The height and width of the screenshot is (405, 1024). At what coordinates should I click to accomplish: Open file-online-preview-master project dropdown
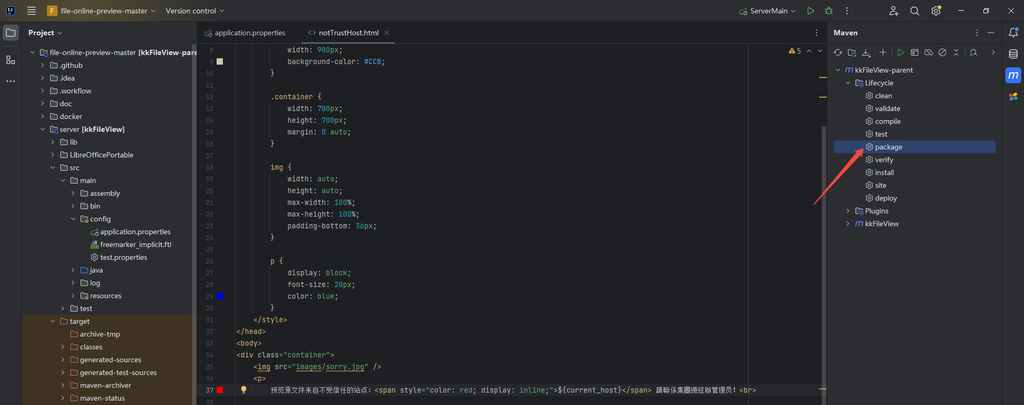point(101,10)
